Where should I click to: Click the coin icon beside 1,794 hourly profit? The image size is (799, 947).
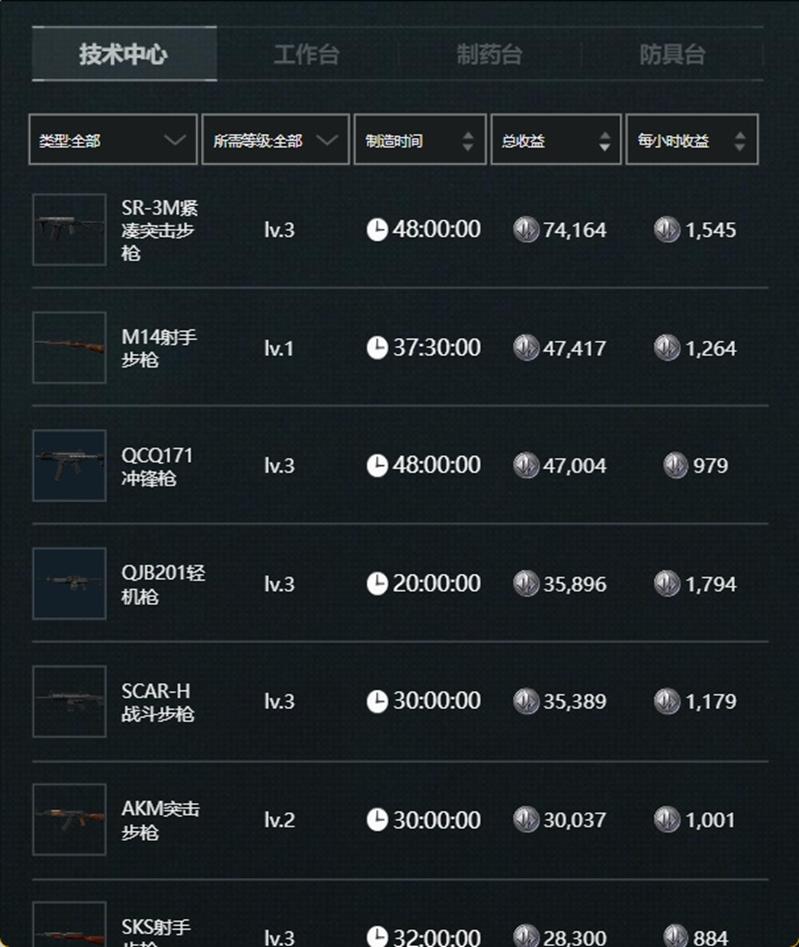(x=666, y=583)
